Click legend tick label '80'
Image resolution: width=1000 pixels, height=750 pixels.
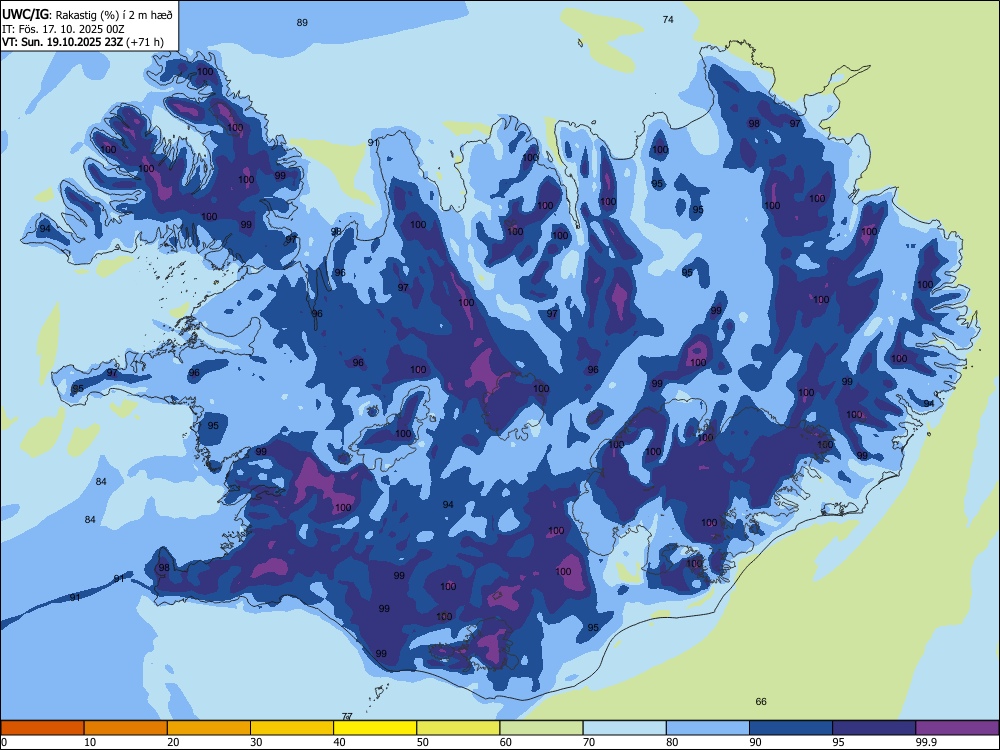[672, 742]
